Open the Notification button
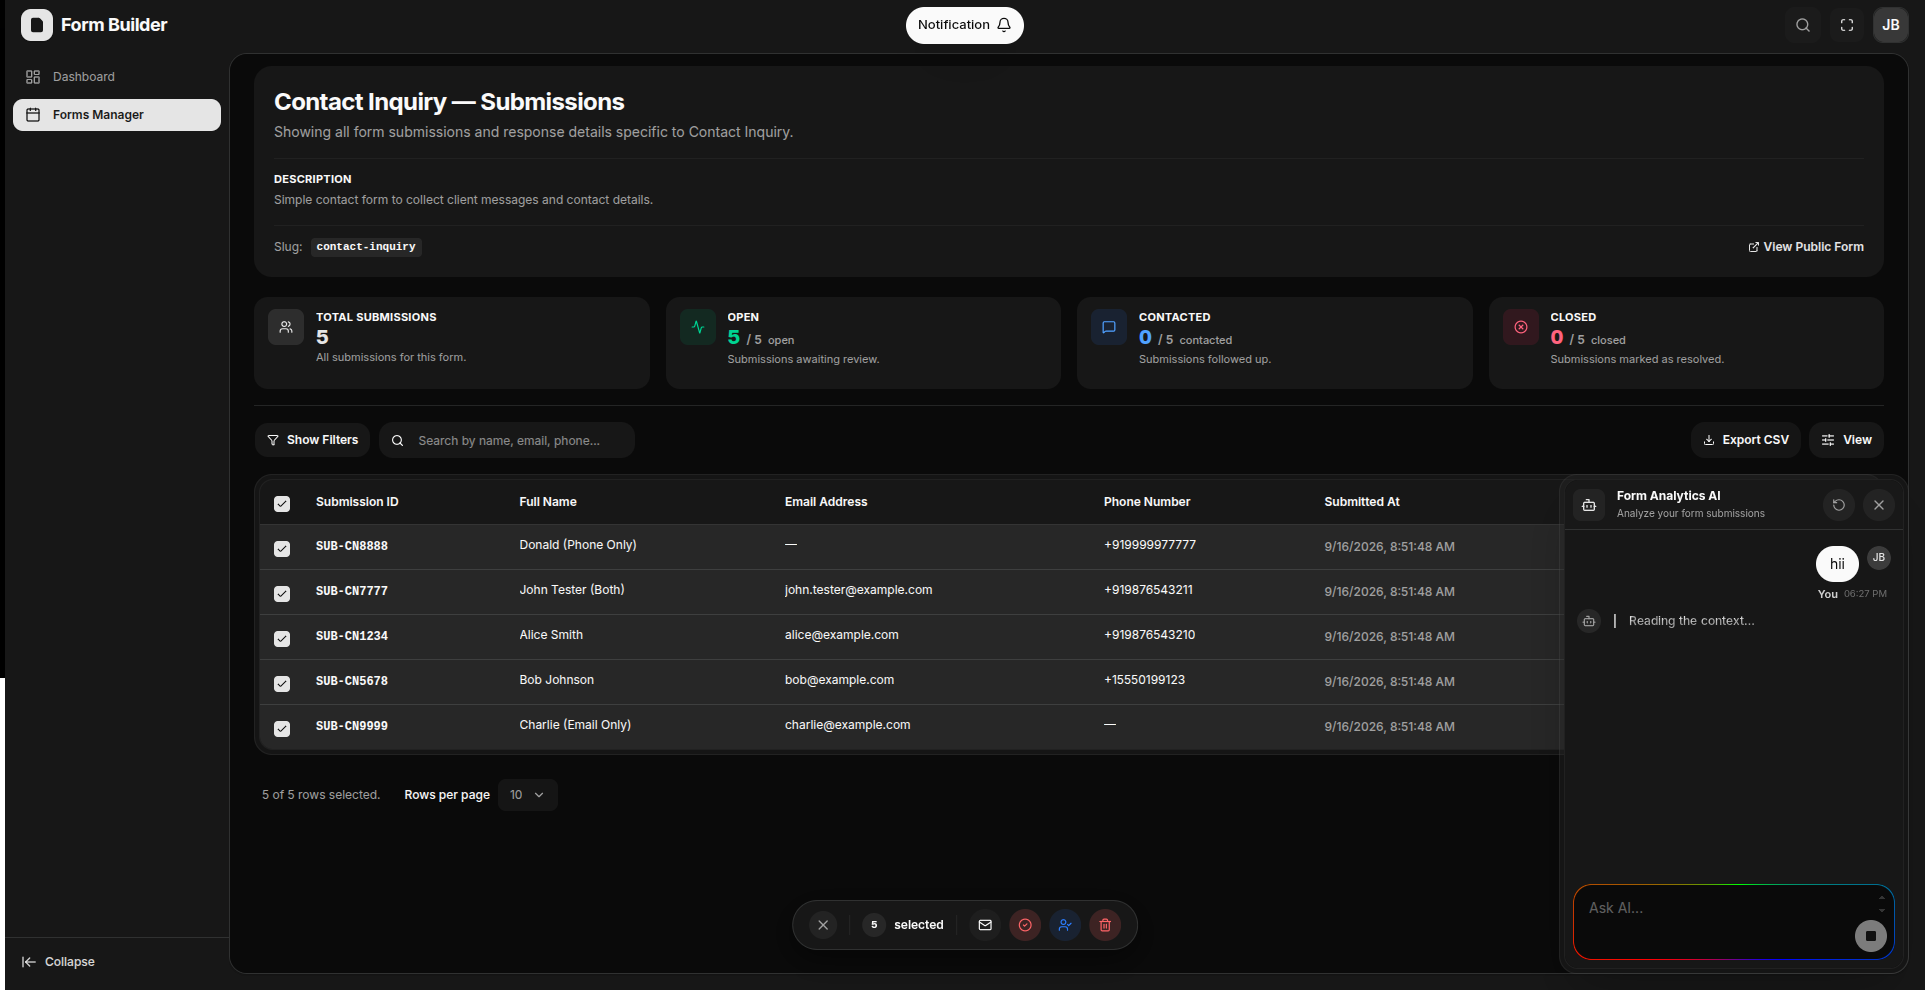Image resolution: width=1925 pixels, height=990 pixels. (965, 25)
